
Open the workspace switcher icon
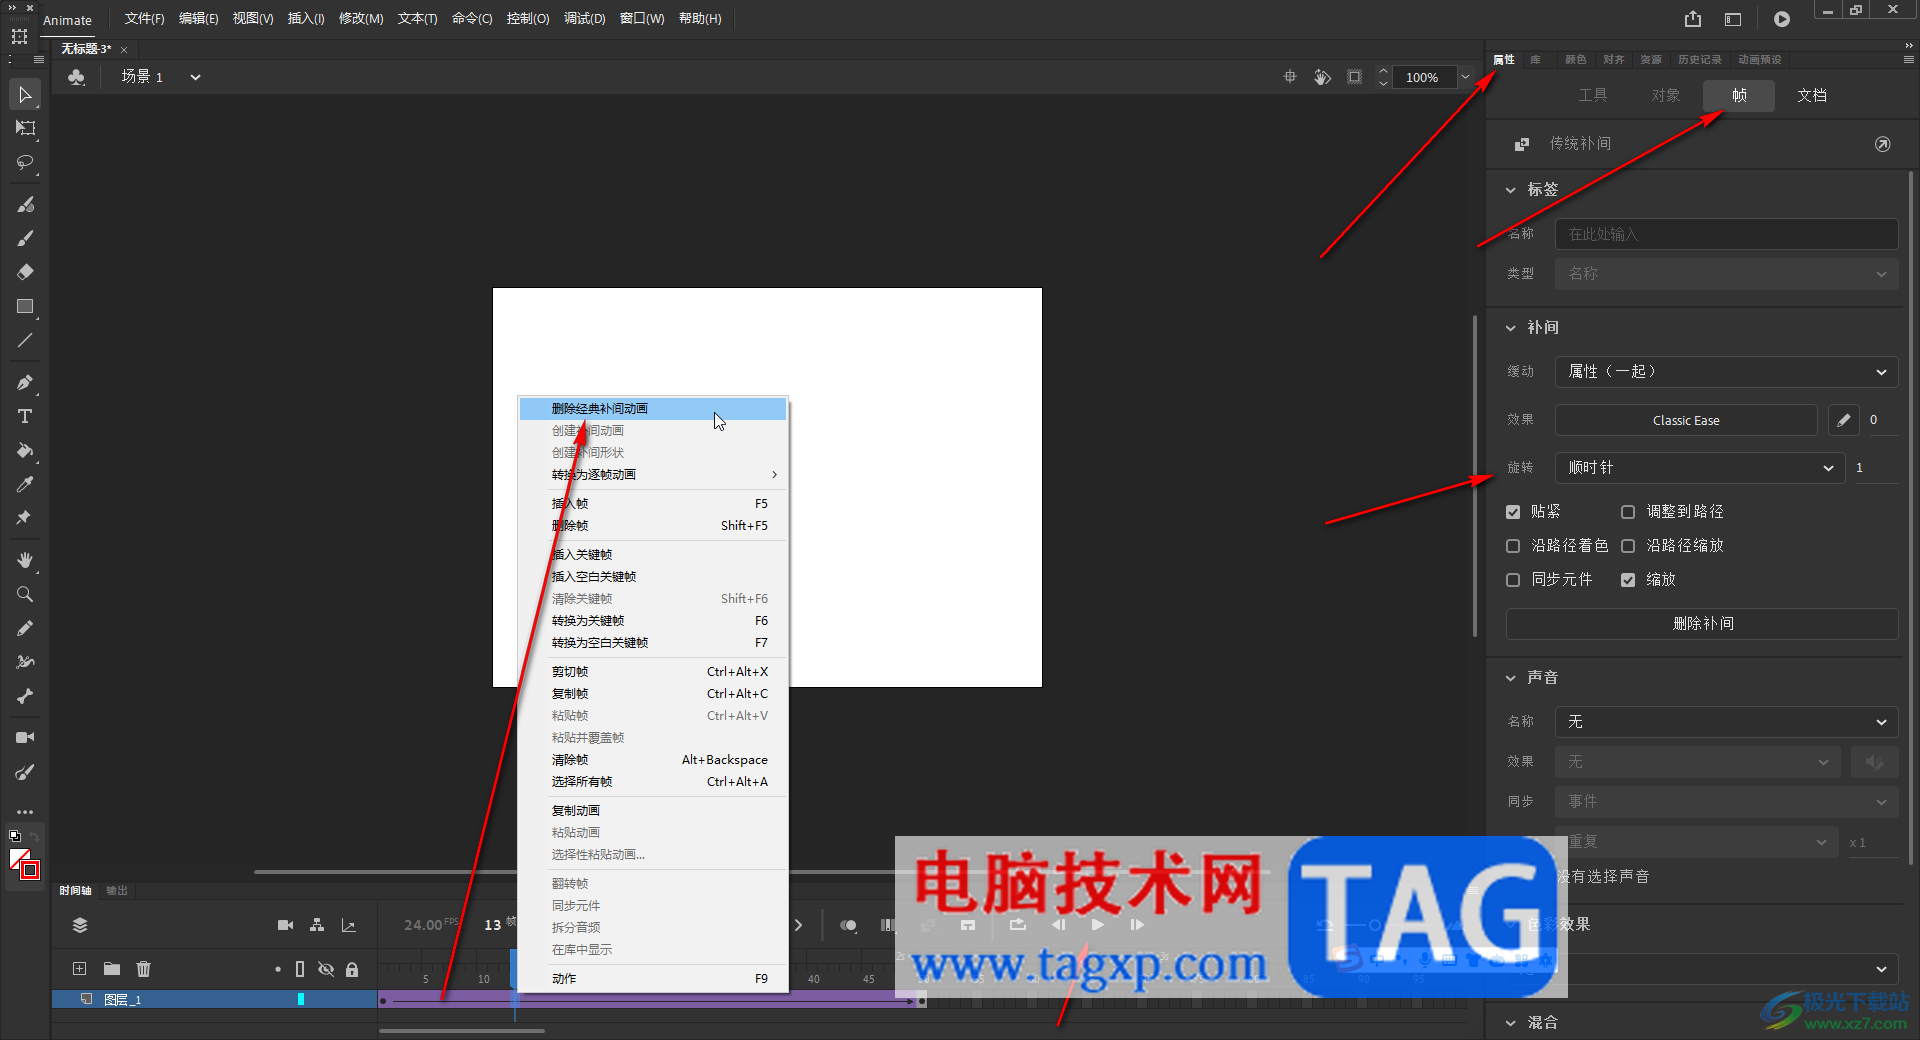pos(1733,19)
